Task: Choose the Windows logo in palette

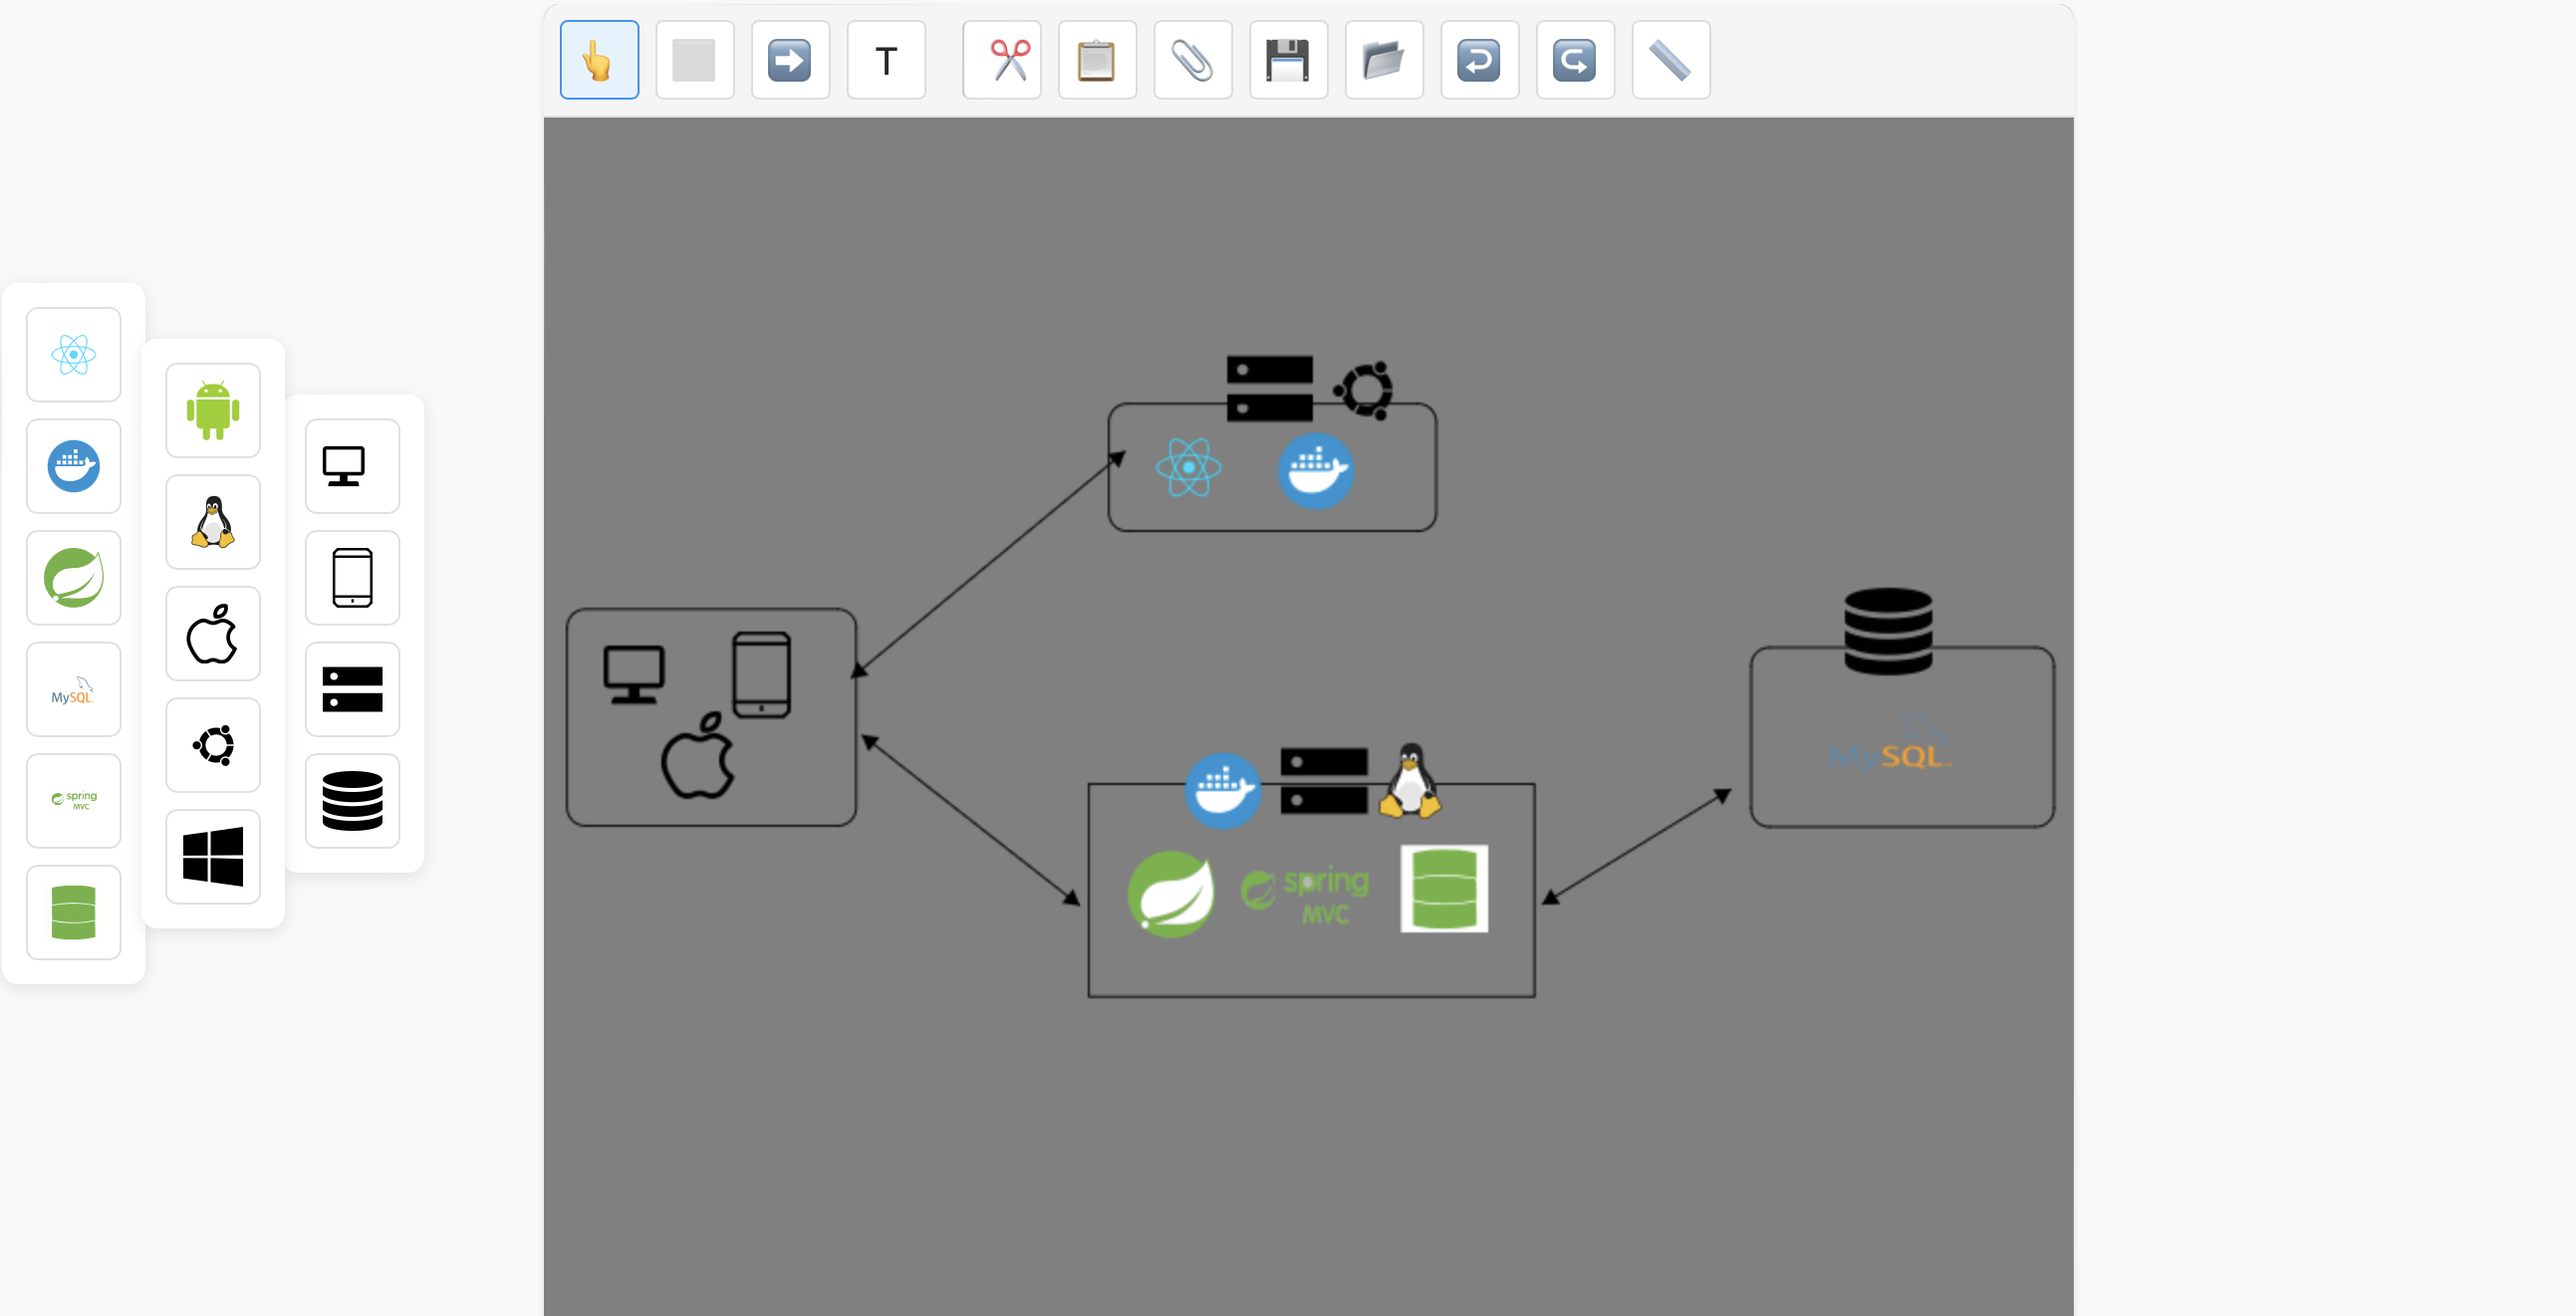Action: [213, 856]
